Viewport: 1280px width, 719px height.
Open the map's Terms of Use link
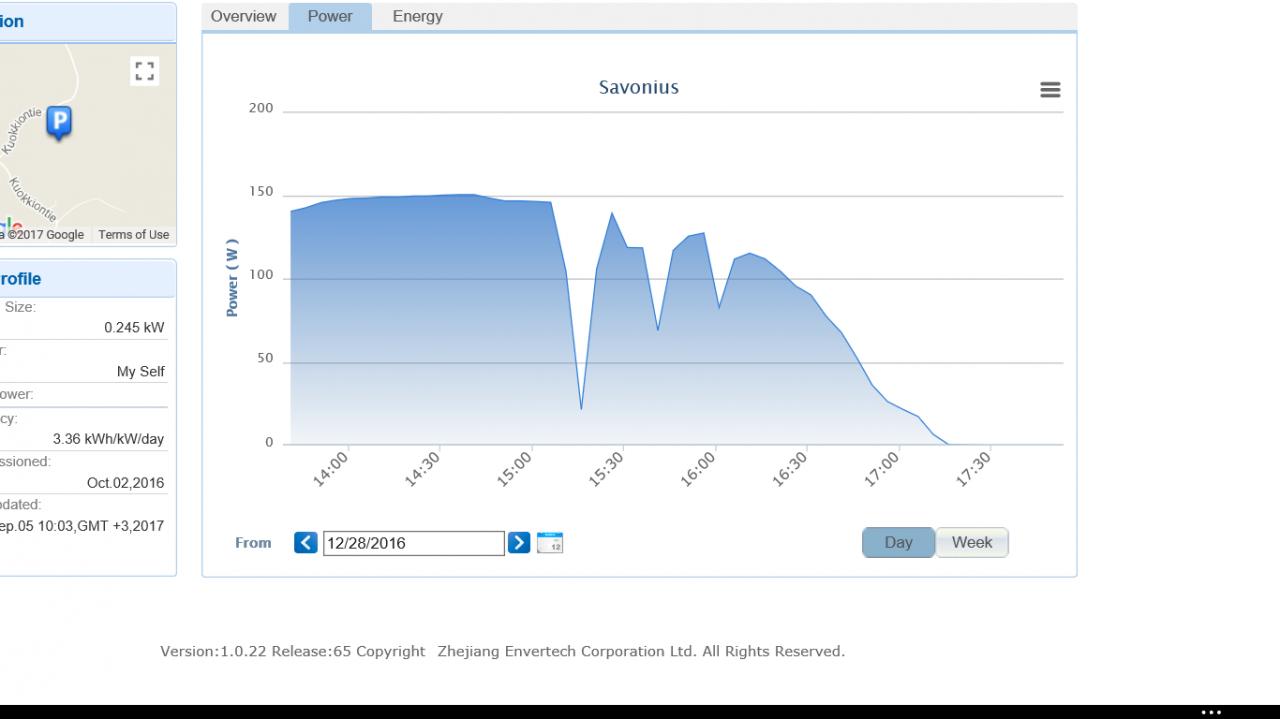click(134, 235)
